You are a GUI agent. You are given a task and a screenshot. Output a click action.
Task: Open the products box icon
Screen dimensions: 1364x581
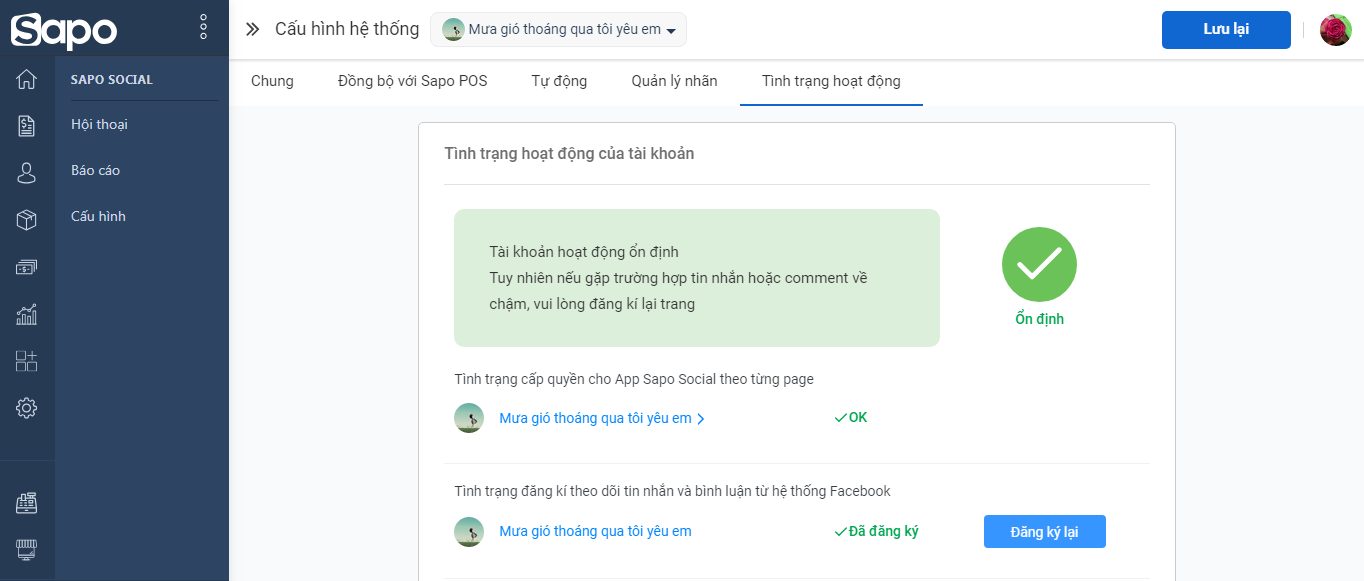(27, 220)
